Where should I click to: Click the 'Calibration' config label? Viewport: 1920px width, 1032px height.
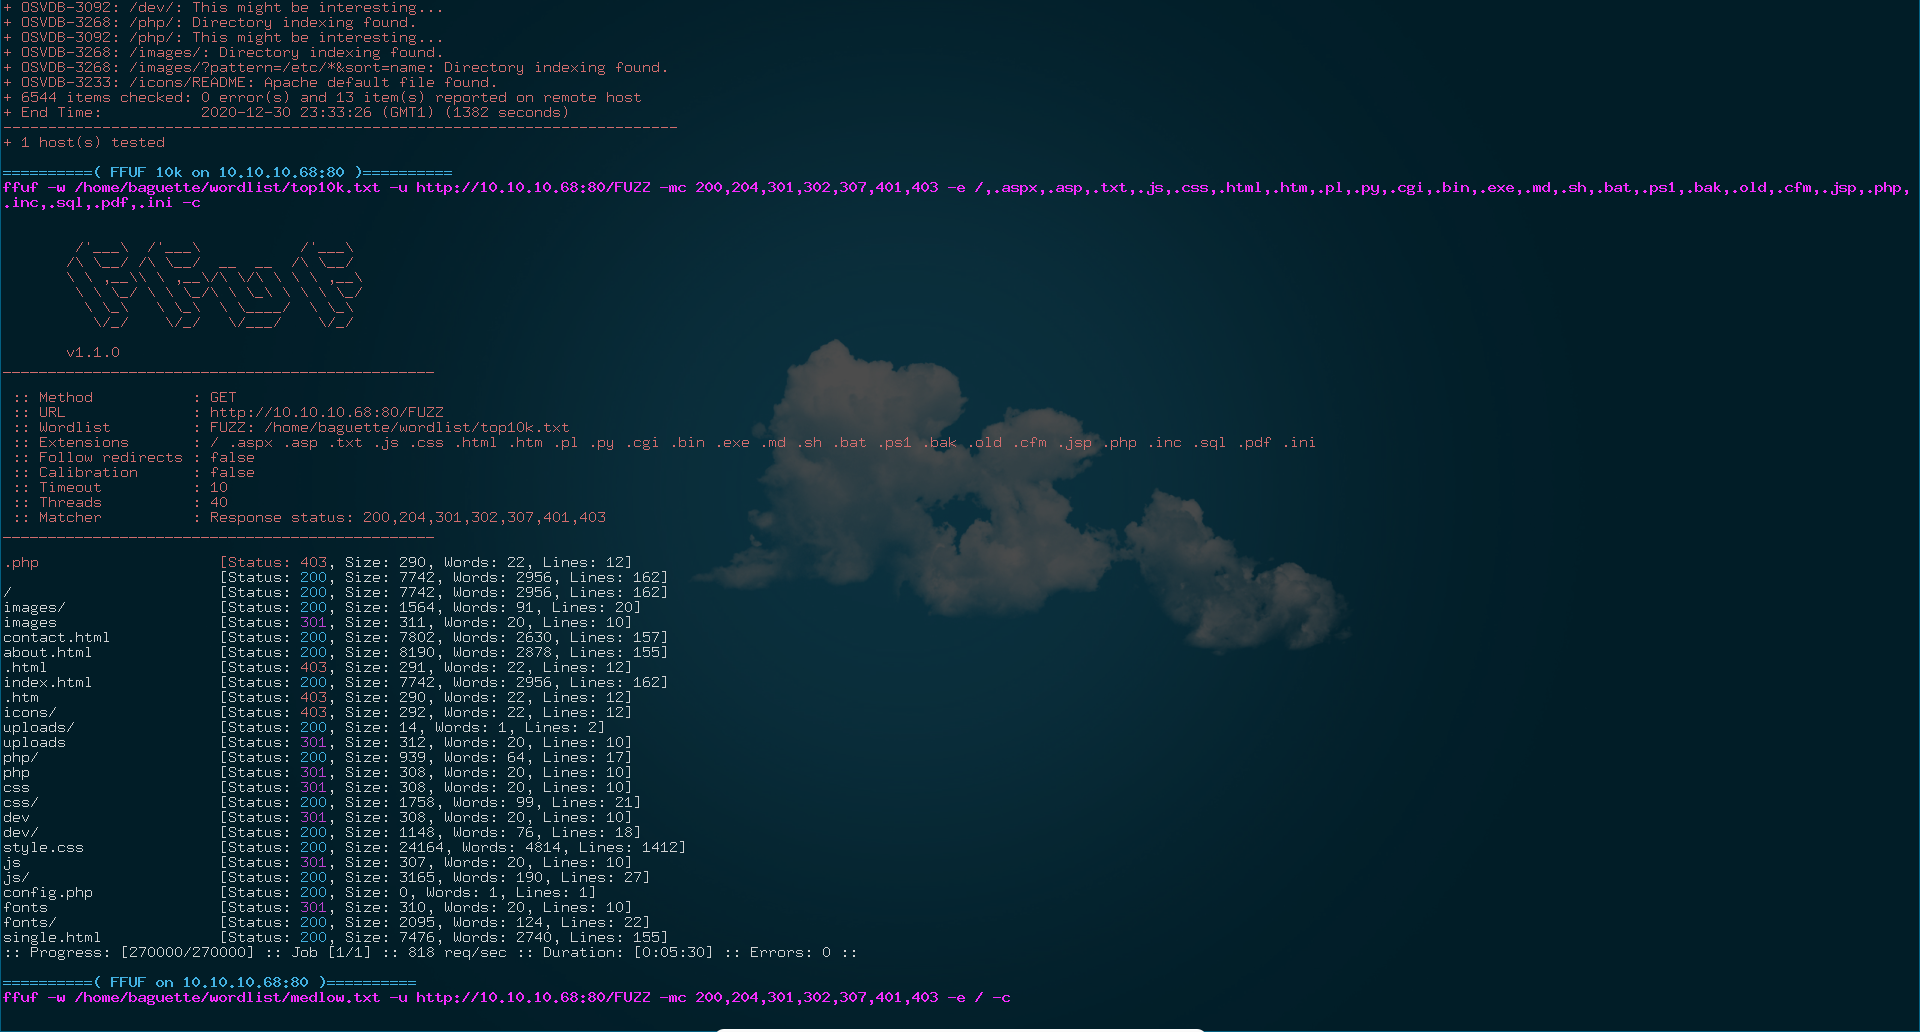(88, 473)
